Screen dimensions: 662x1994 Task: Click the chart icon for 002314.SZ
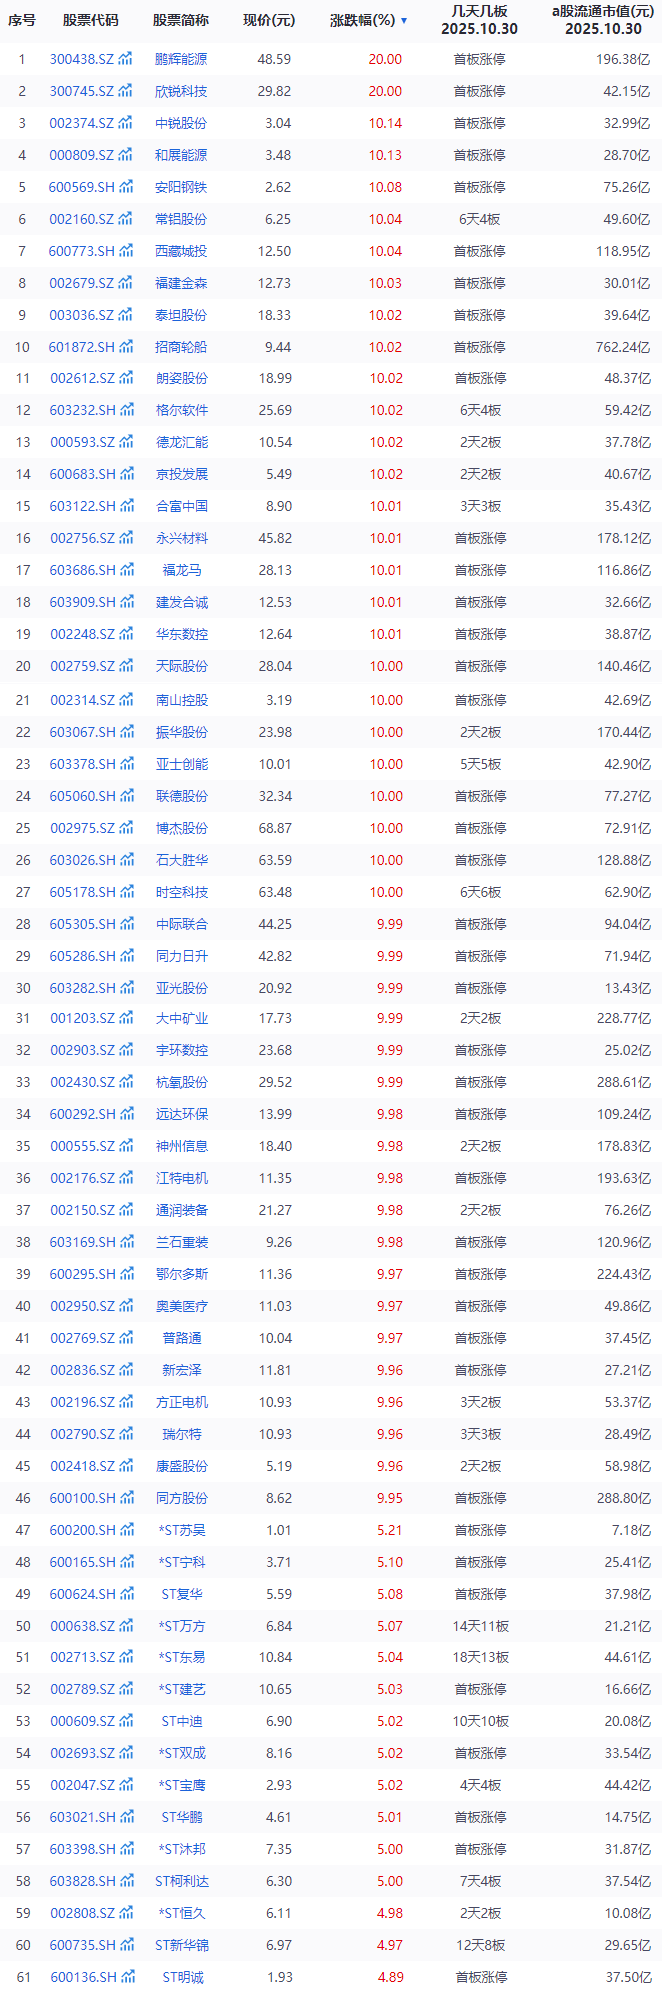click(126, 700)
